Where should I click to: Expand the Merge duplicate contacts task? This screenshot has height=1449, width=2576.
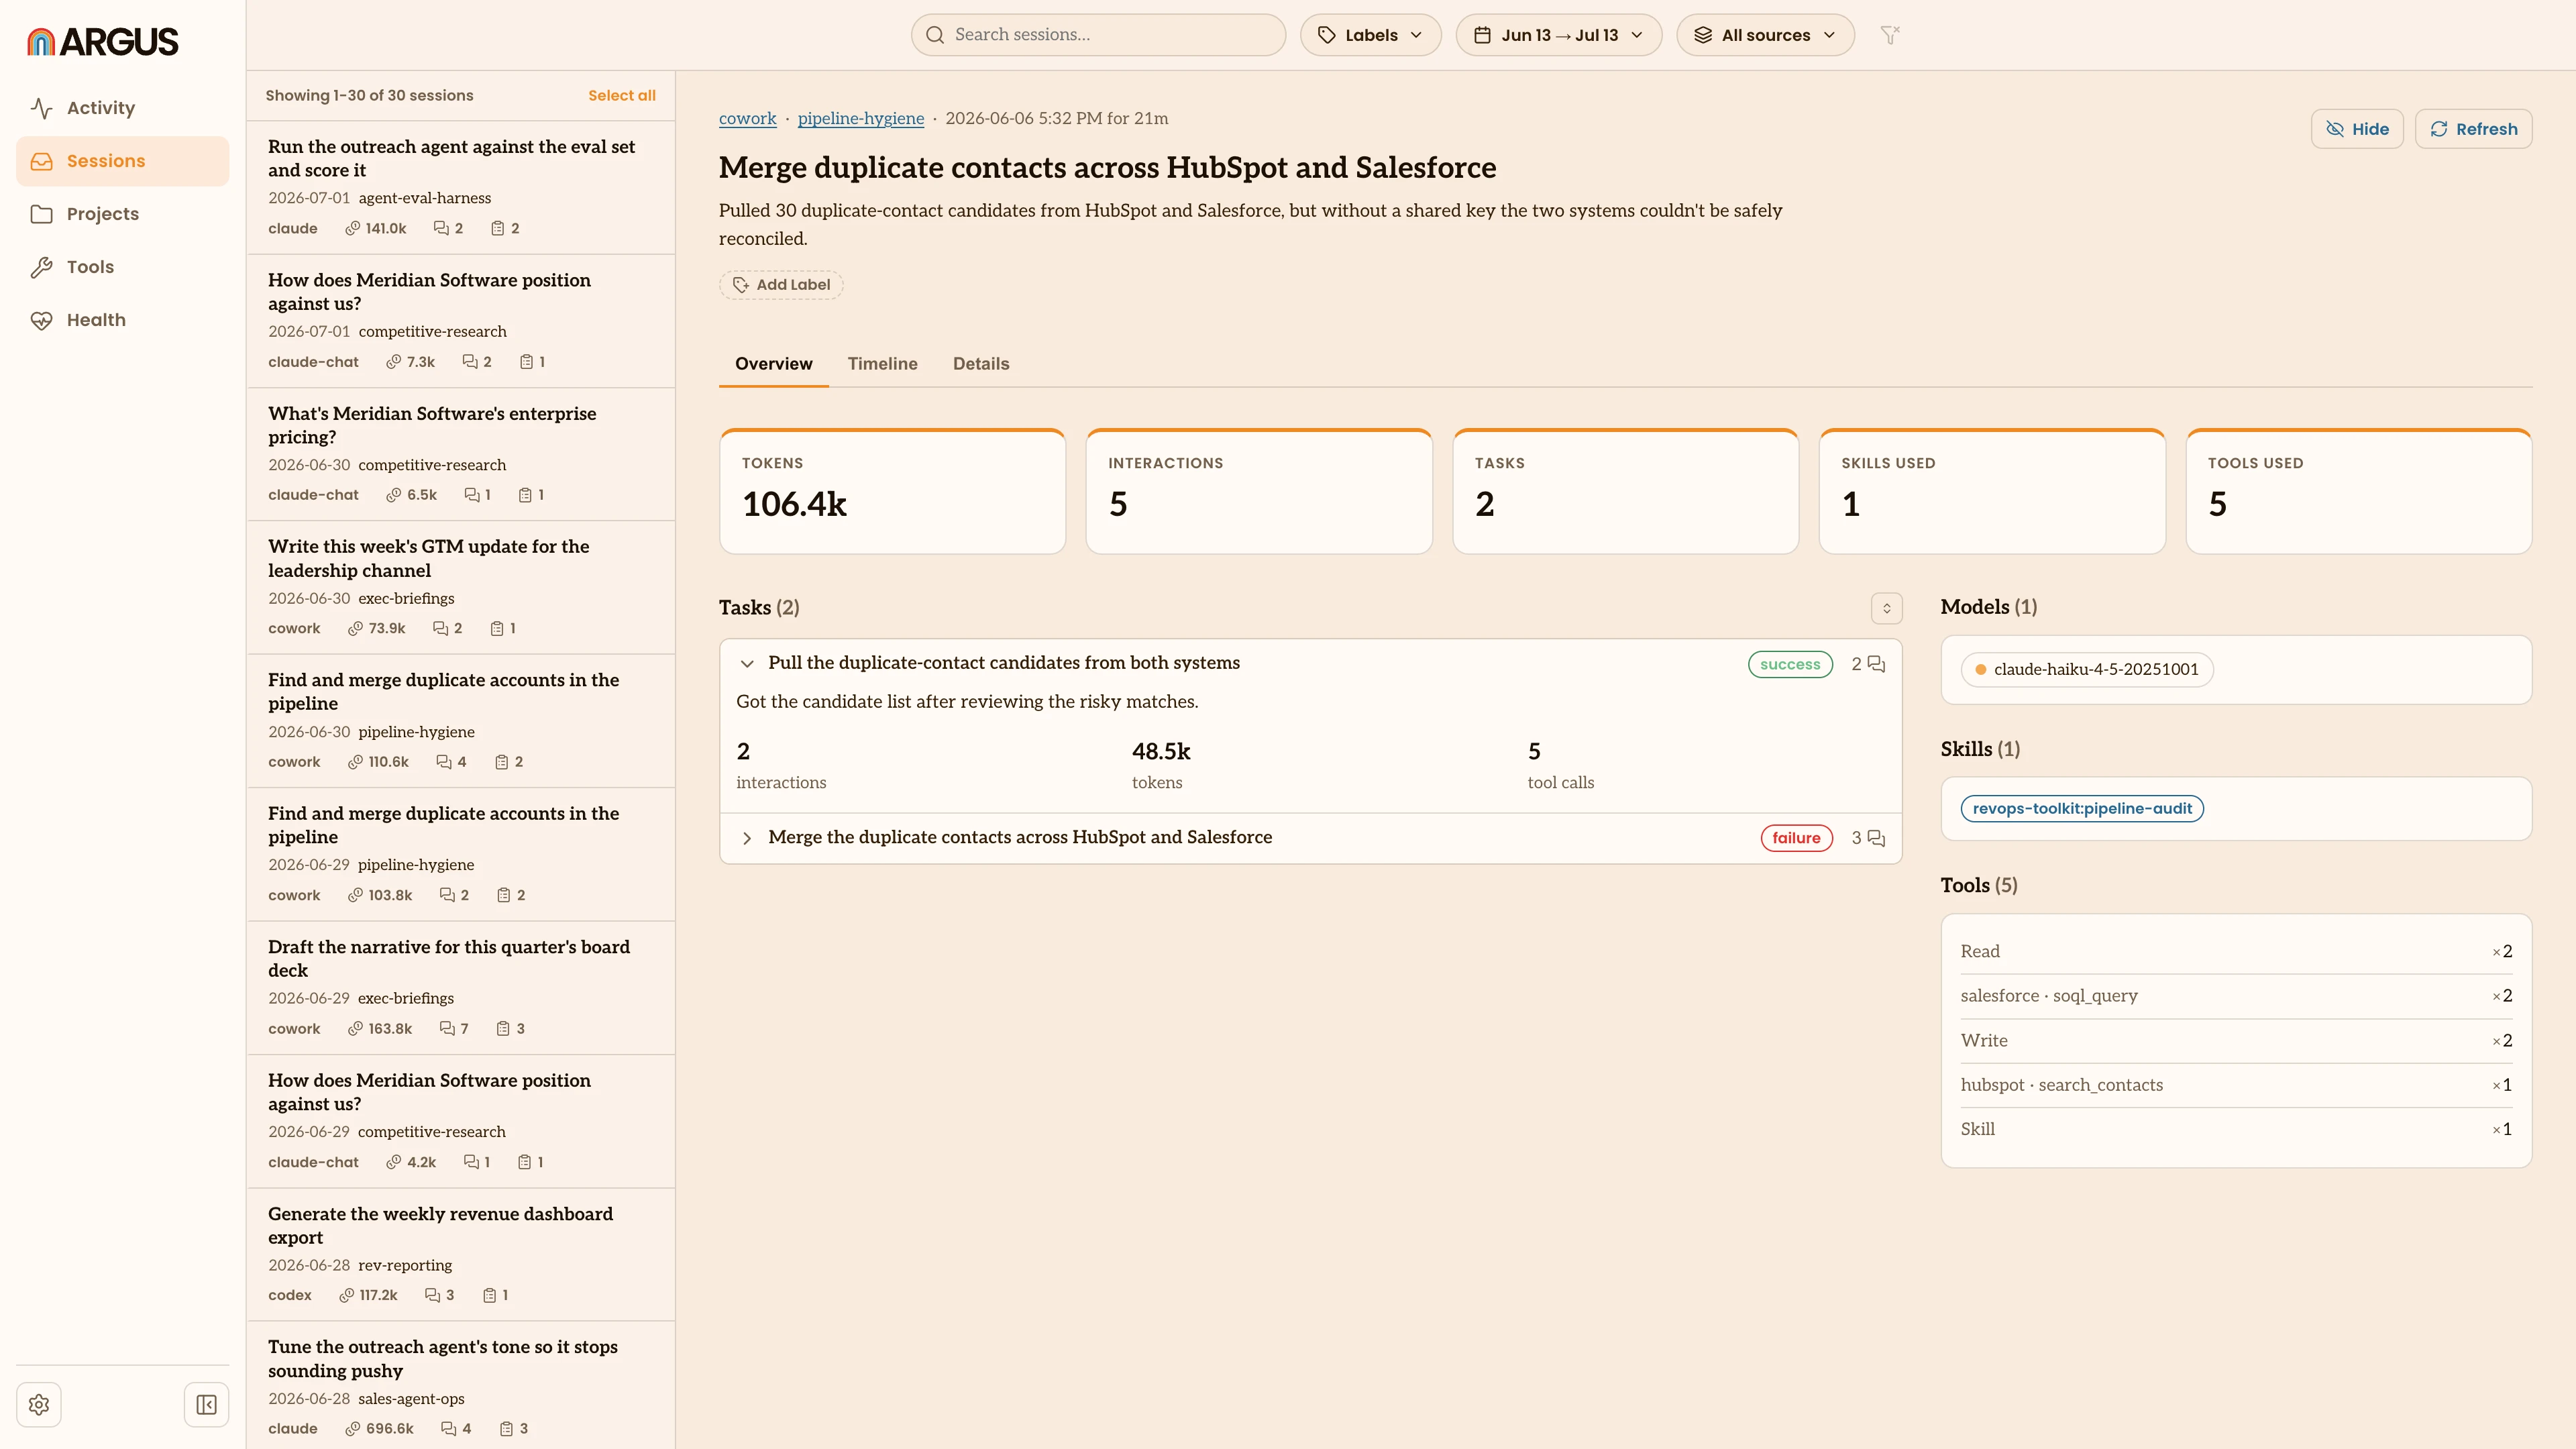[746, 838]
